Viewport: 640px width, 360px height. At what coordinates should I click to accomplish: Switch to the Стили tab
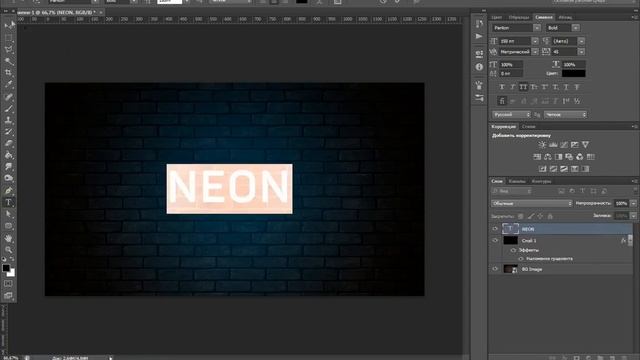[529, 127]
